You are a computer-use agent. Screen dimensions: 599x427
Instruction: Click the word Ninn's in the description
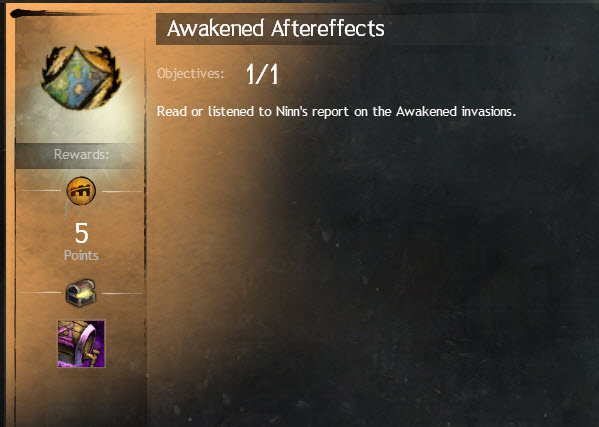tap(292, 112)
